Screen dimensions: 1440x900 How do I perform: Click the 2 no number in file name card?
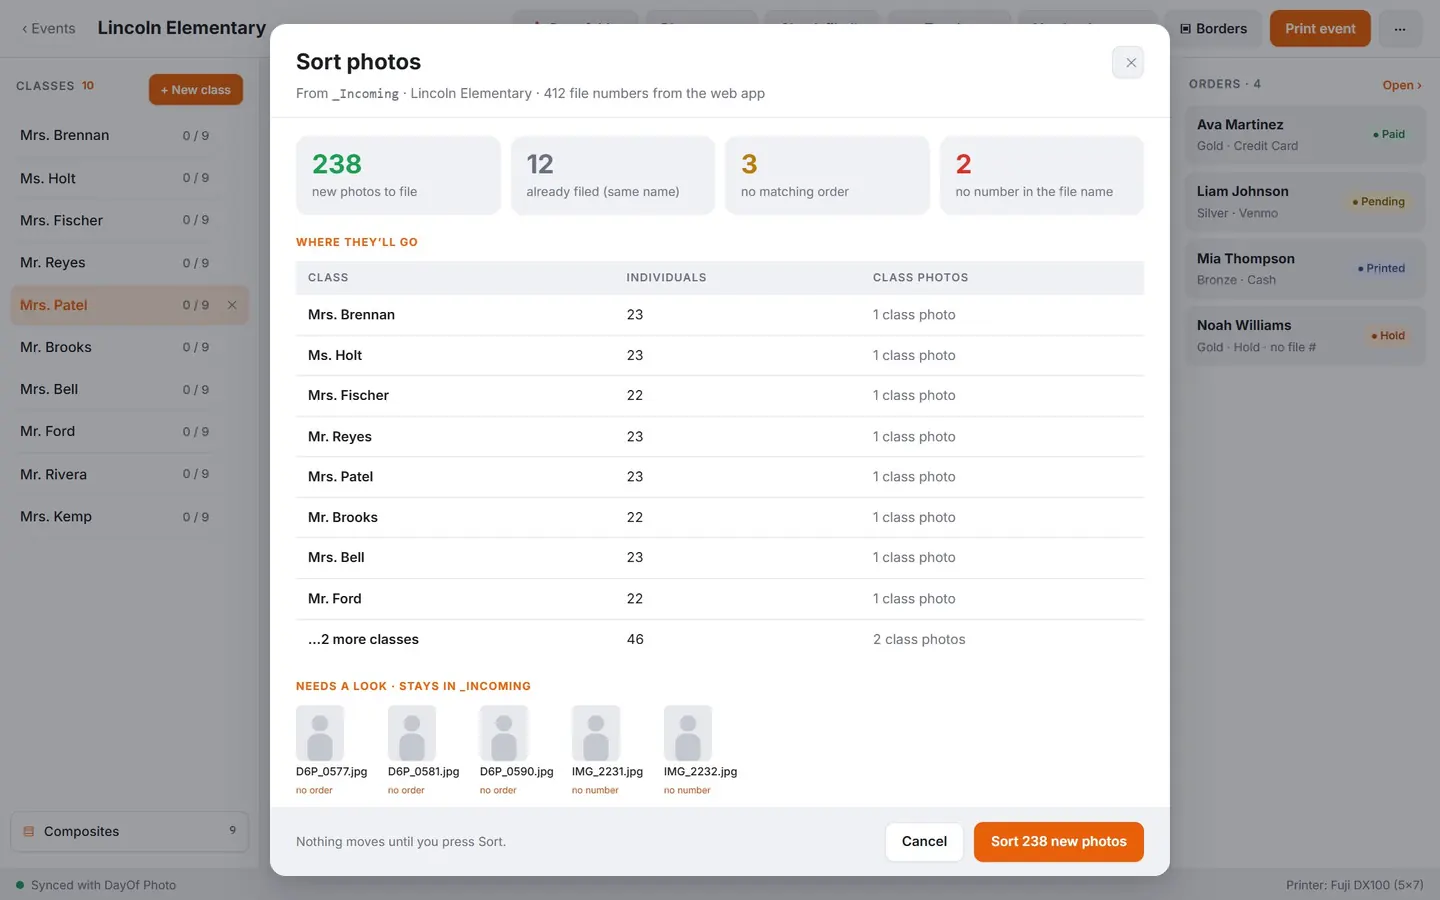click(x=1042, y=175)
